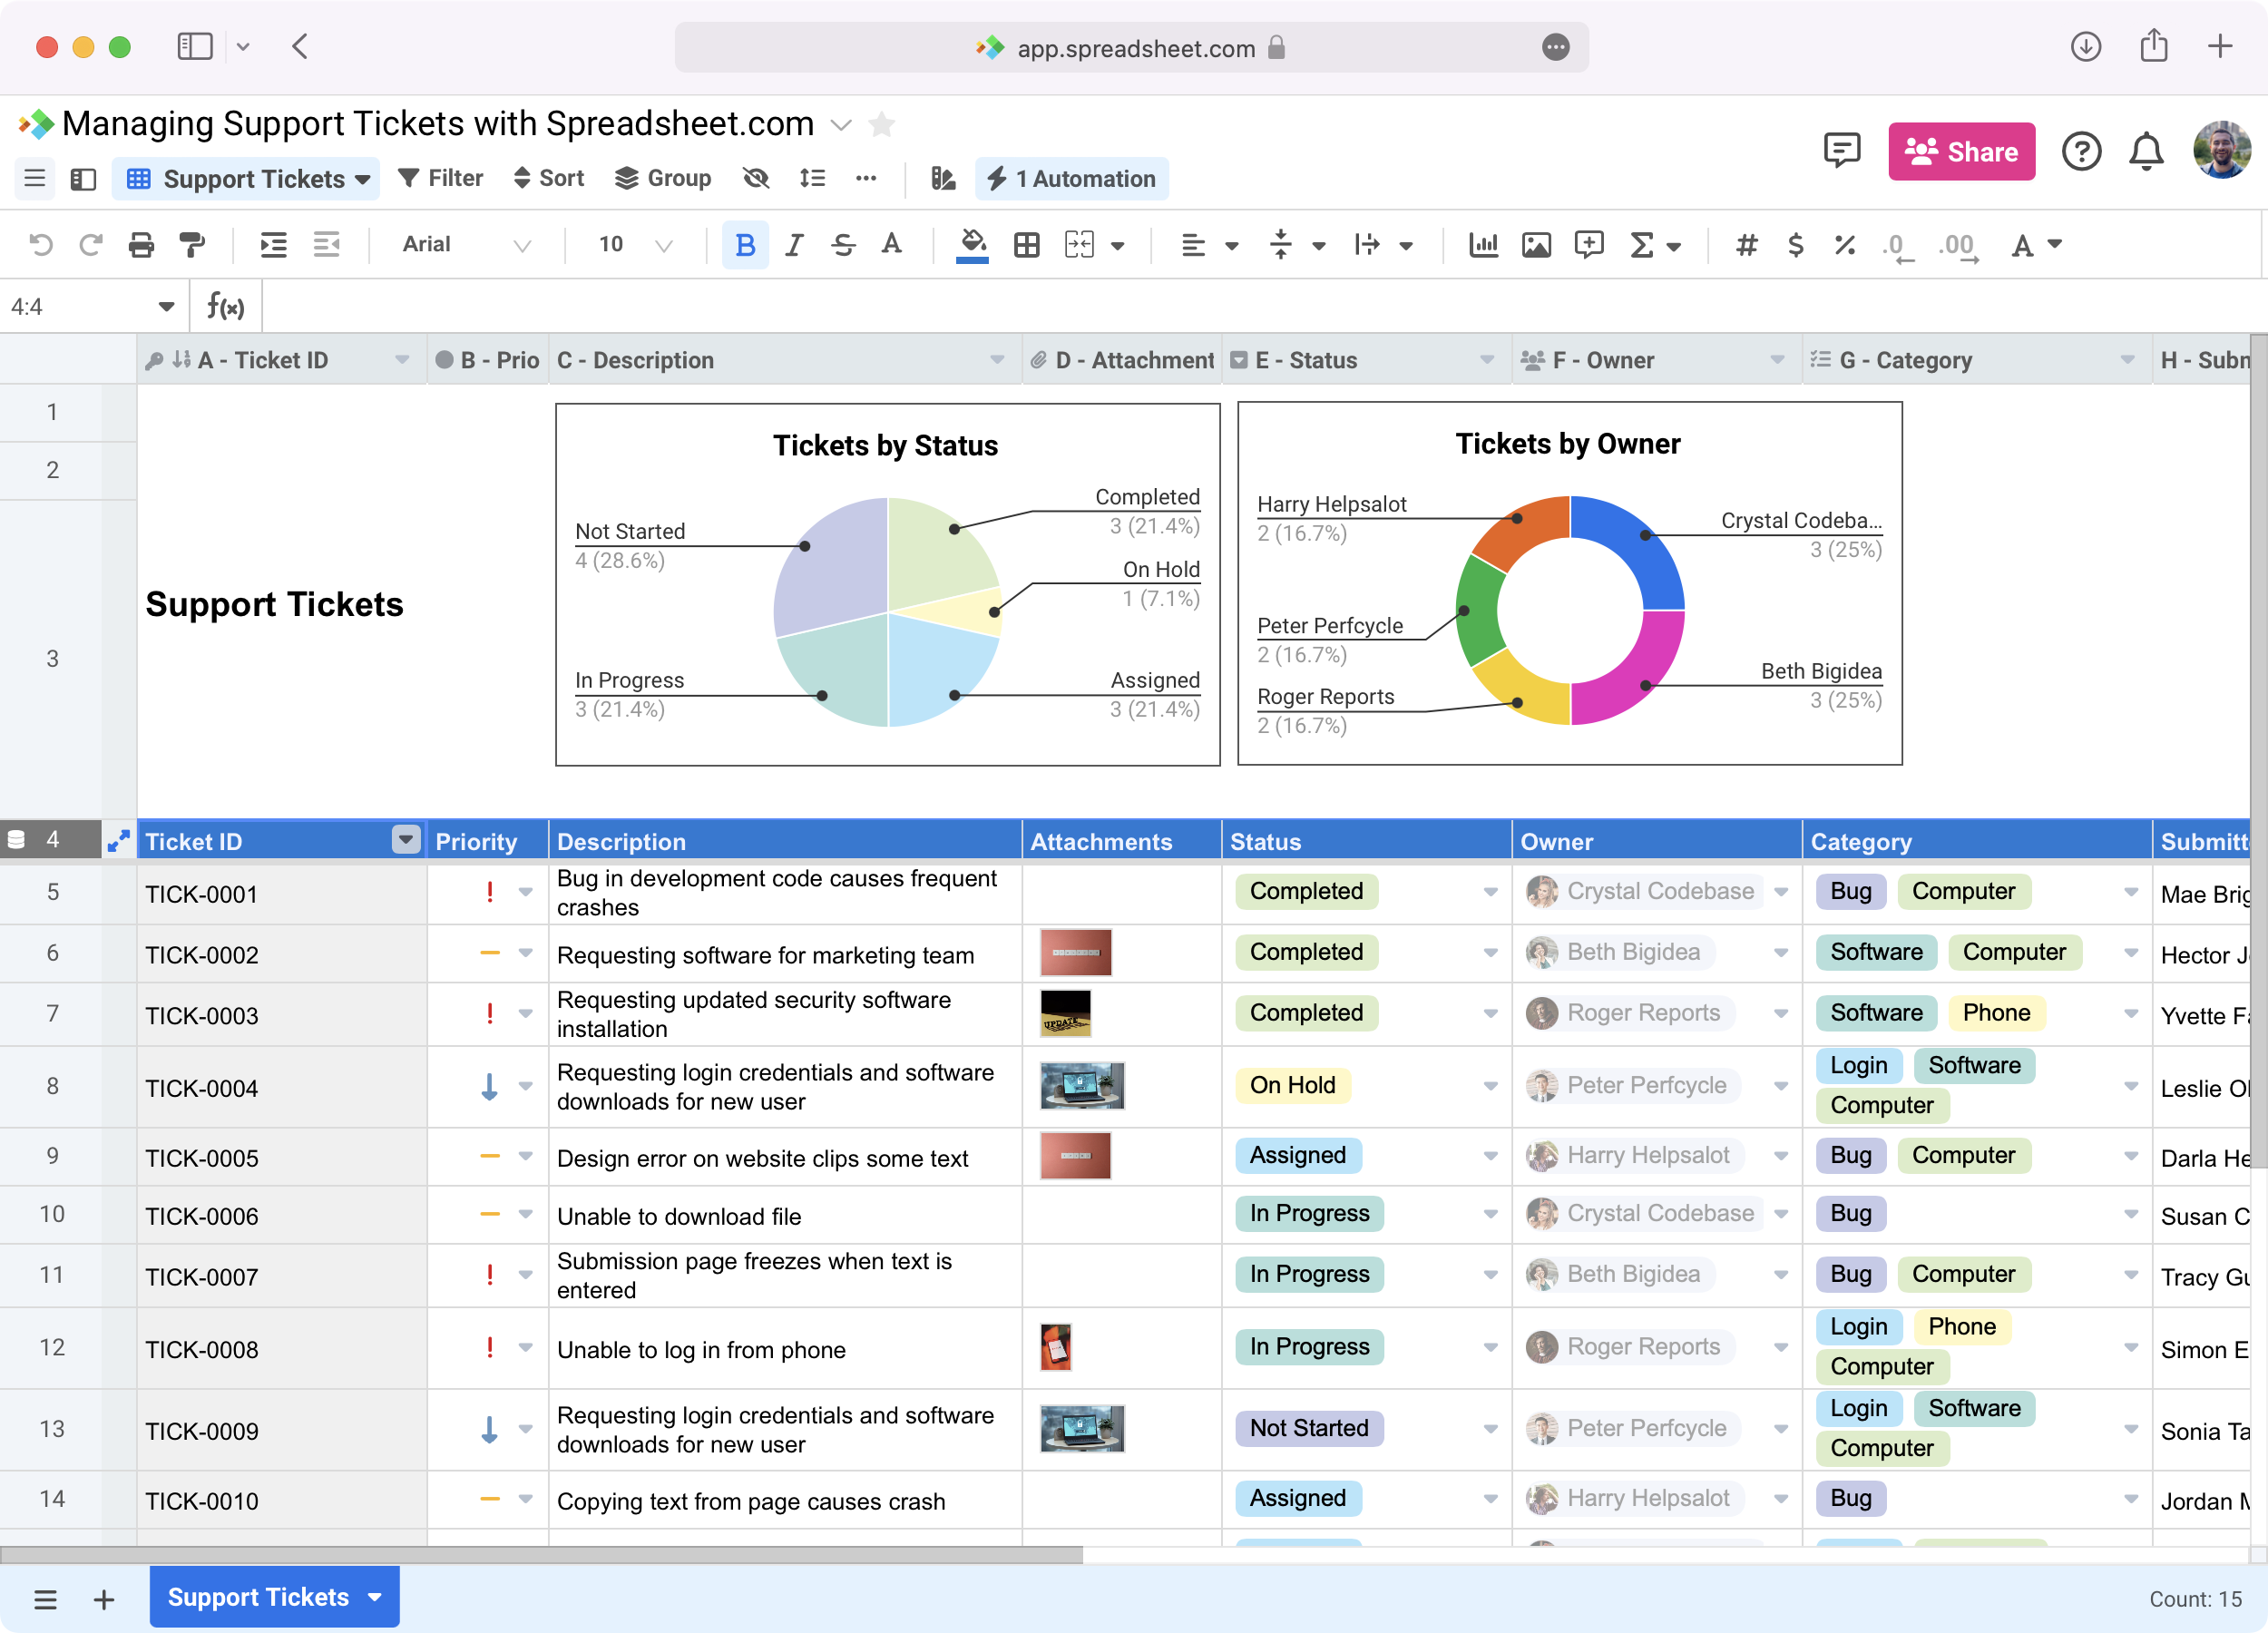2268x1633 pixels.
Task: Expand status dropdown for TICK-0004
Action: (1490, 1086)
